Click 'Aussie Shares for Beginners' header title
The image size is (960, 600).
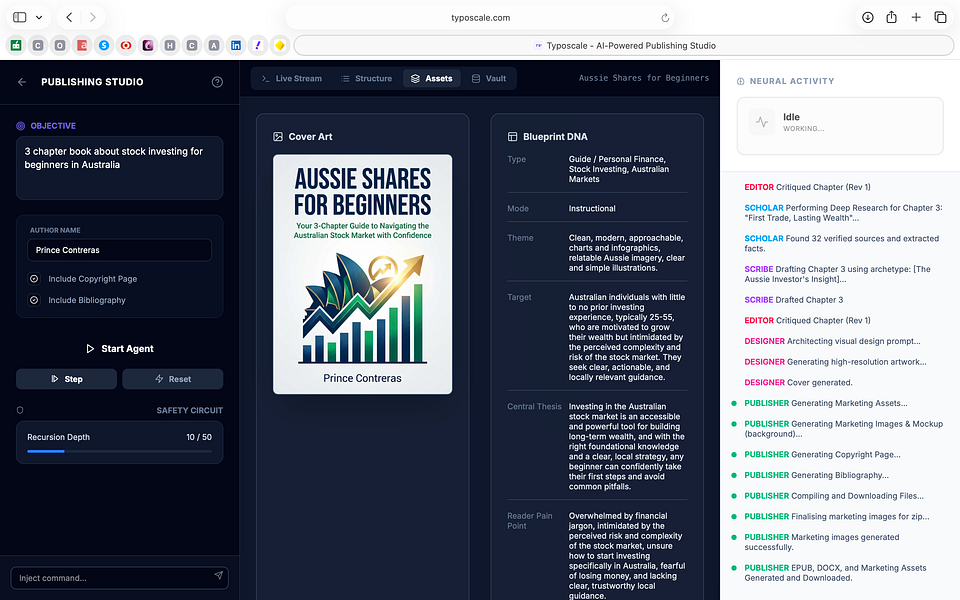coord(643,78)
